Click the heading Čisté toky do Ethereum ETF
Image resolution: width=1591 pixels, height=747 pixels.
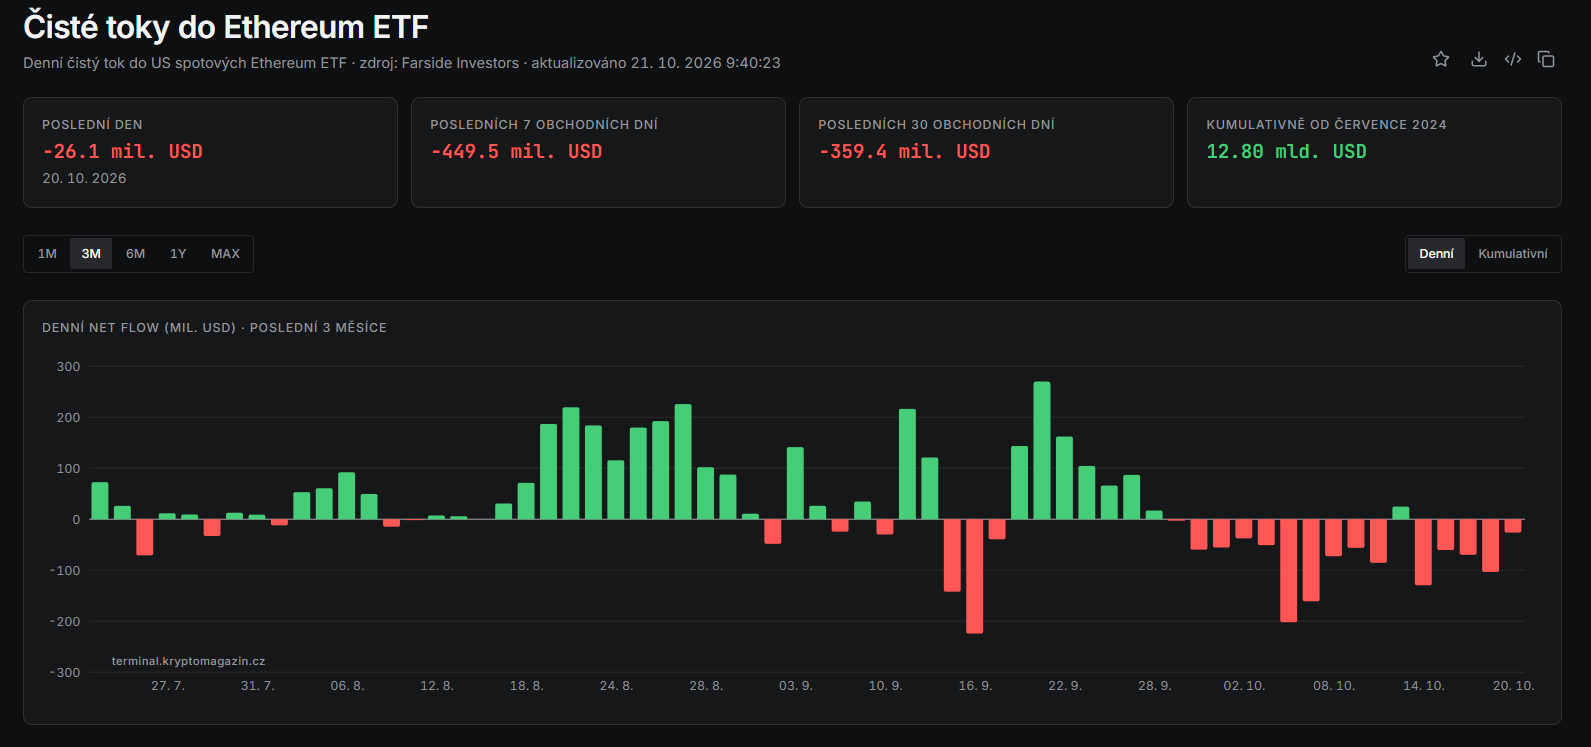[x=226, y=27]
